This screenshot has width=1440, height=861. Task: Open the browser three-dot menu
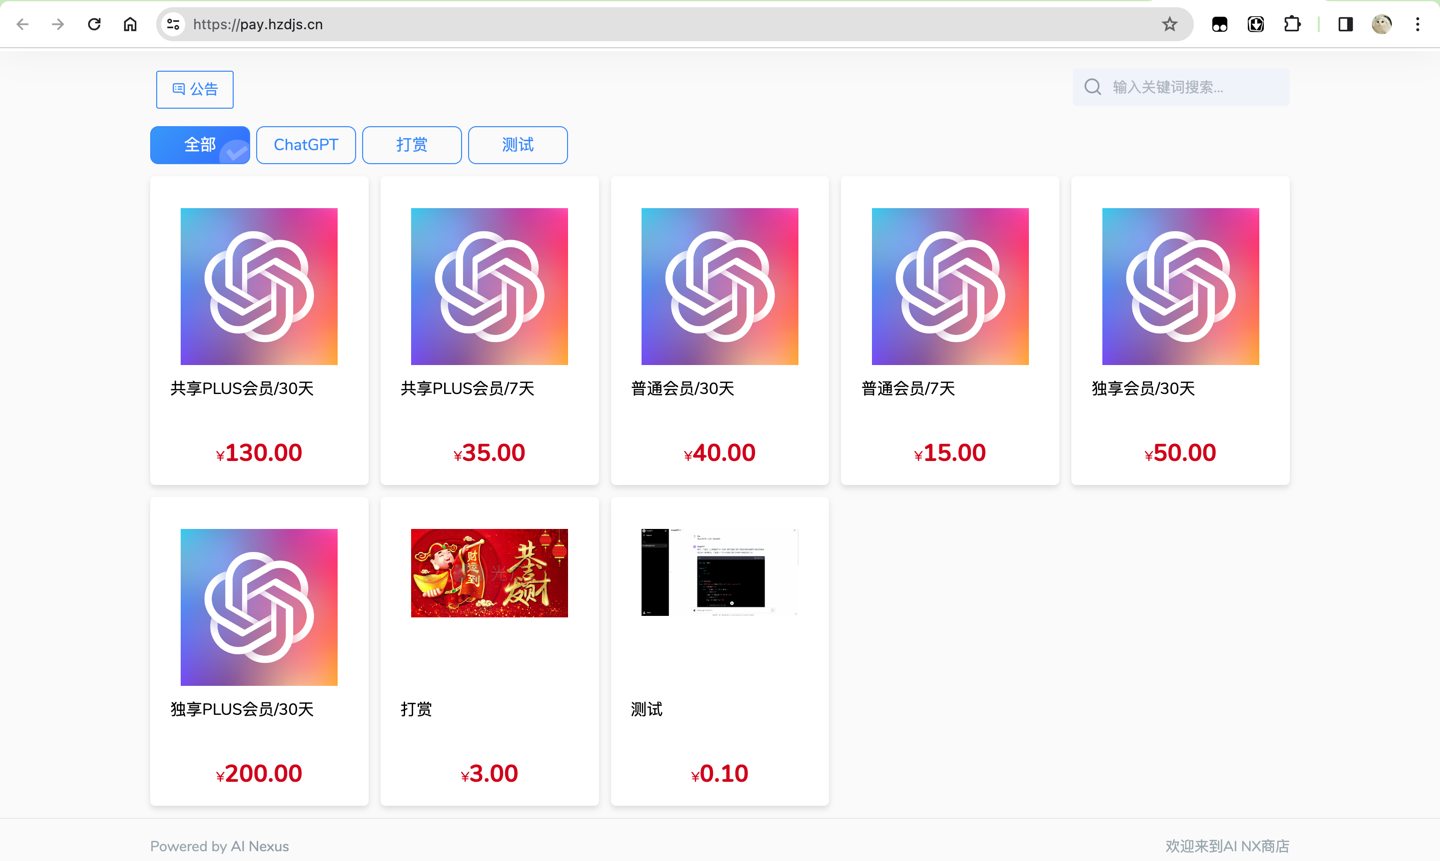[x=1418, y=24]
